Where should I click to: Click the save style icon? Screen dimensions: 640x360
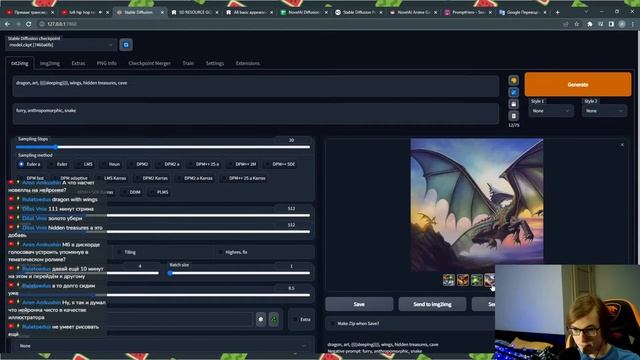pyautogui.click(x=513, y=104)
